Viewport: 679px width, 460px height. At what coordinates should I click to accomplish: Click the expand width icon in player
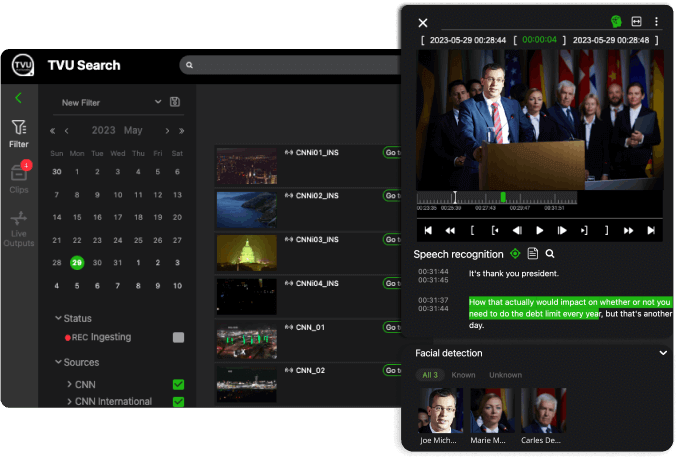tap(636, 21)
